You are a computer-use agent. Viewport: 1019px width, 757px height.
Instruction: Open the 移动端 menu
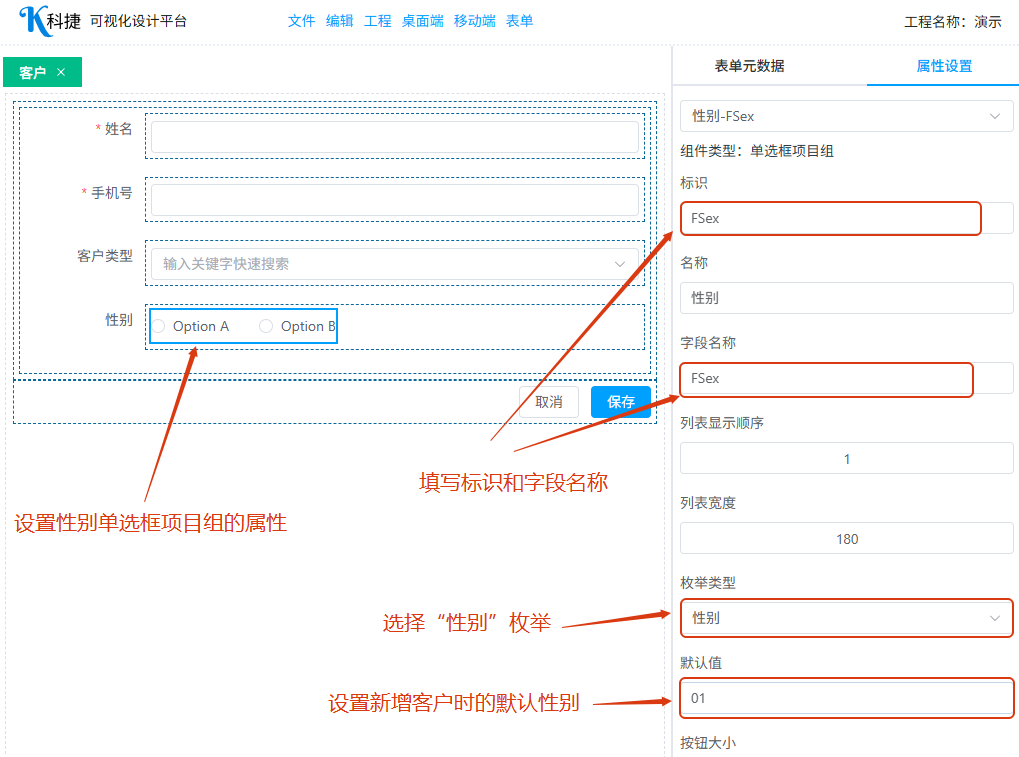click(474, 21)
